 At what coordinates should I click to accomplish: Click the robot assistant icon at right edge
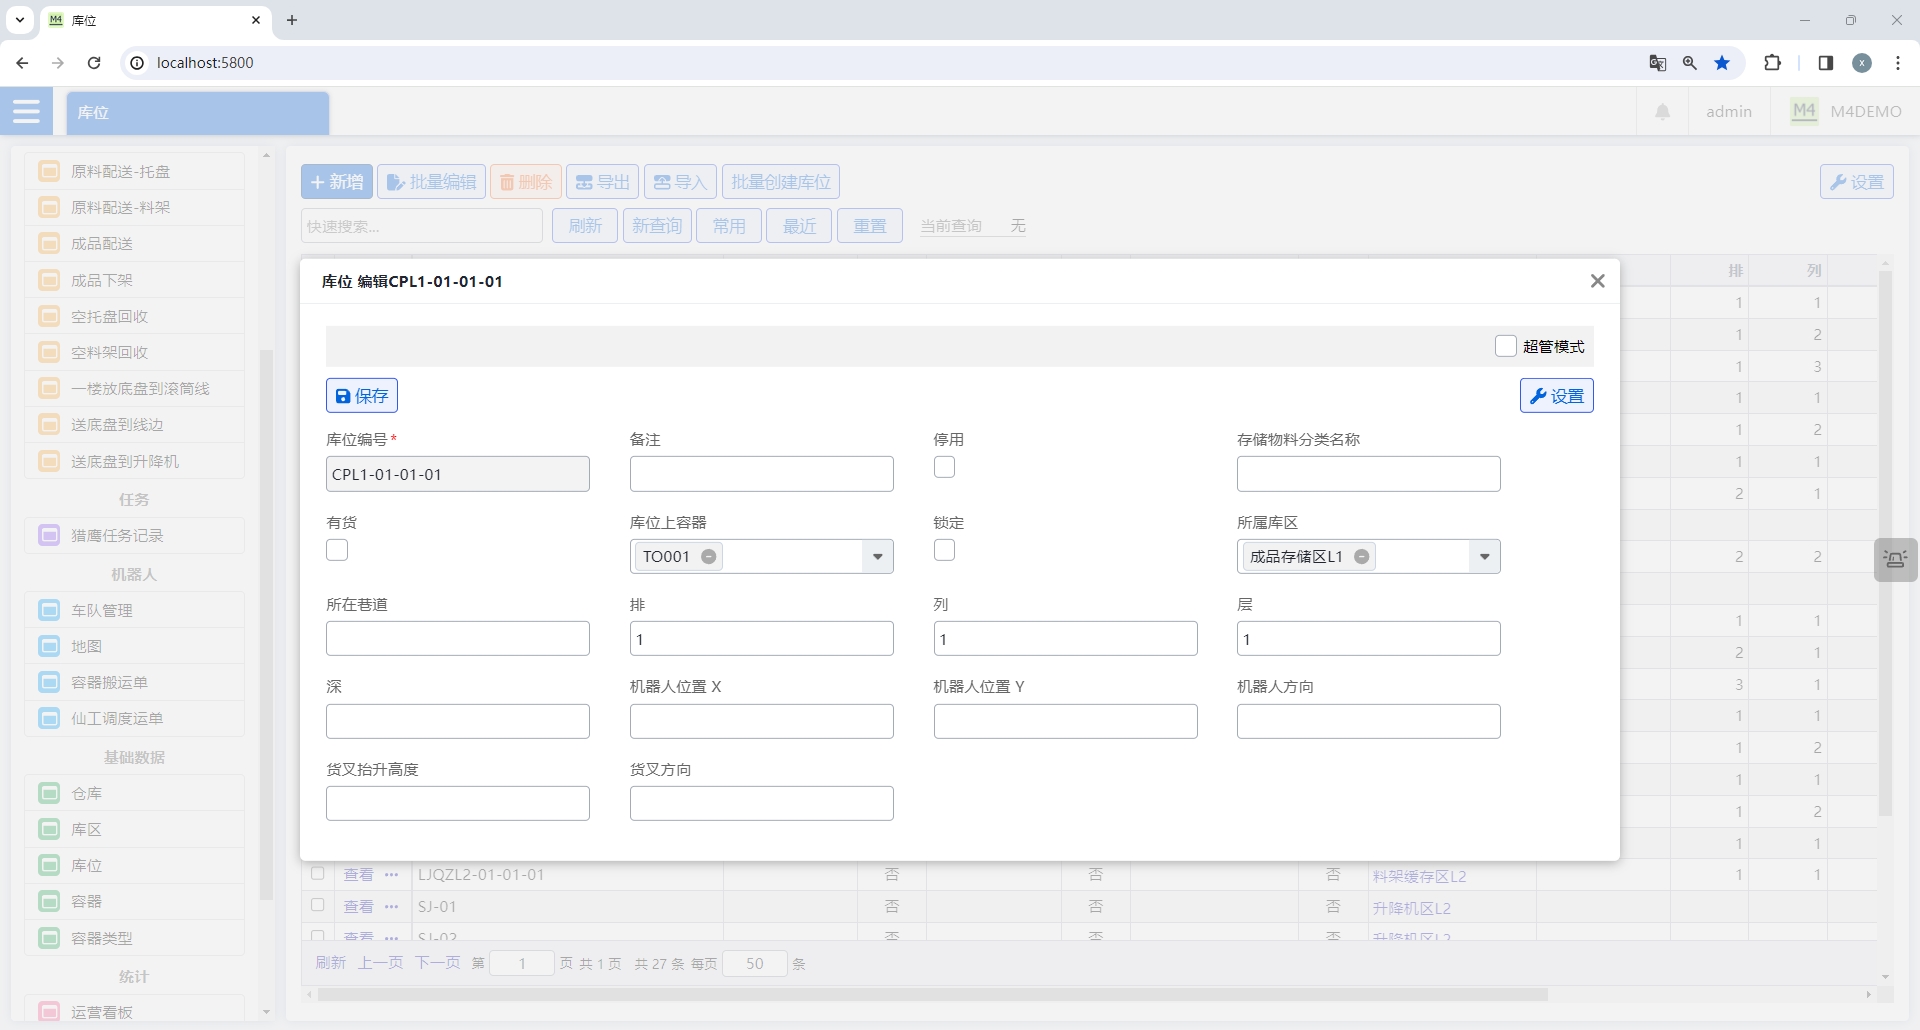click(1895, 559)
